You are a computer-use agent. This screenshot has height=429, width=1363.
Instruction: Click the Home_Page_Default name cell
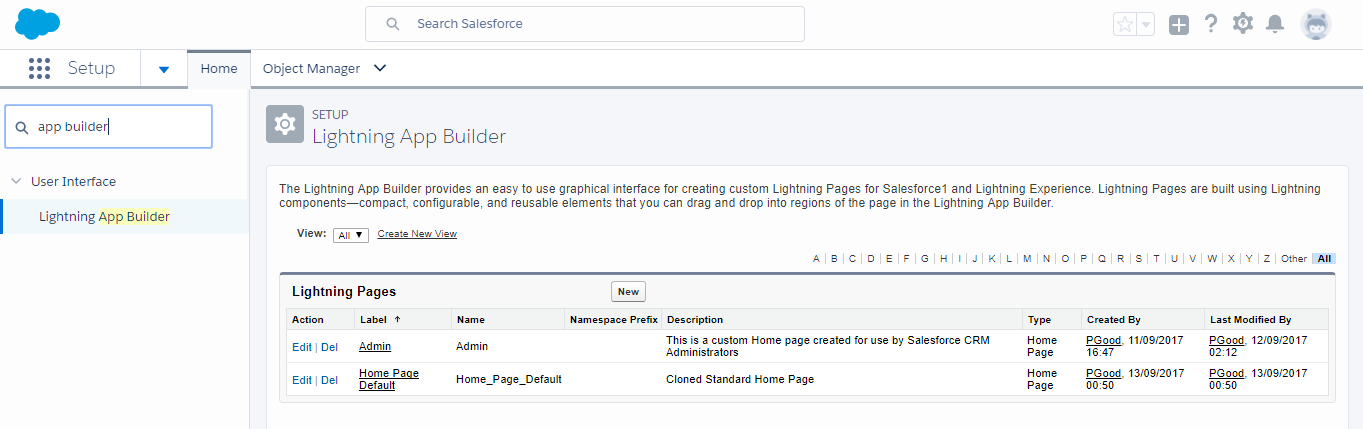pyautogui.click(x=509, y=379)
